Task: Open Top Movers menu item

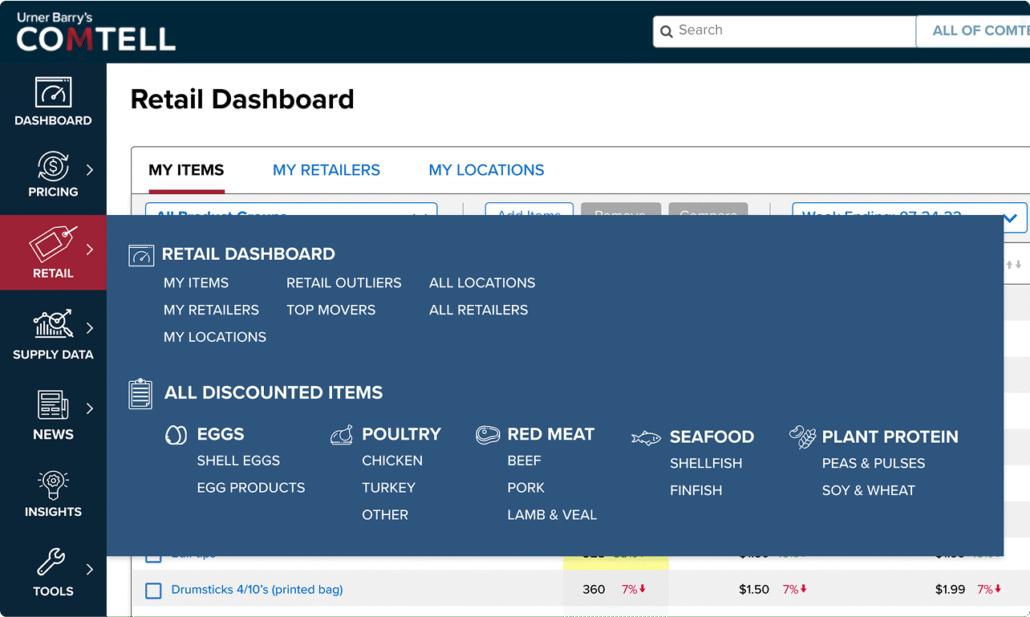Action: 330,310
